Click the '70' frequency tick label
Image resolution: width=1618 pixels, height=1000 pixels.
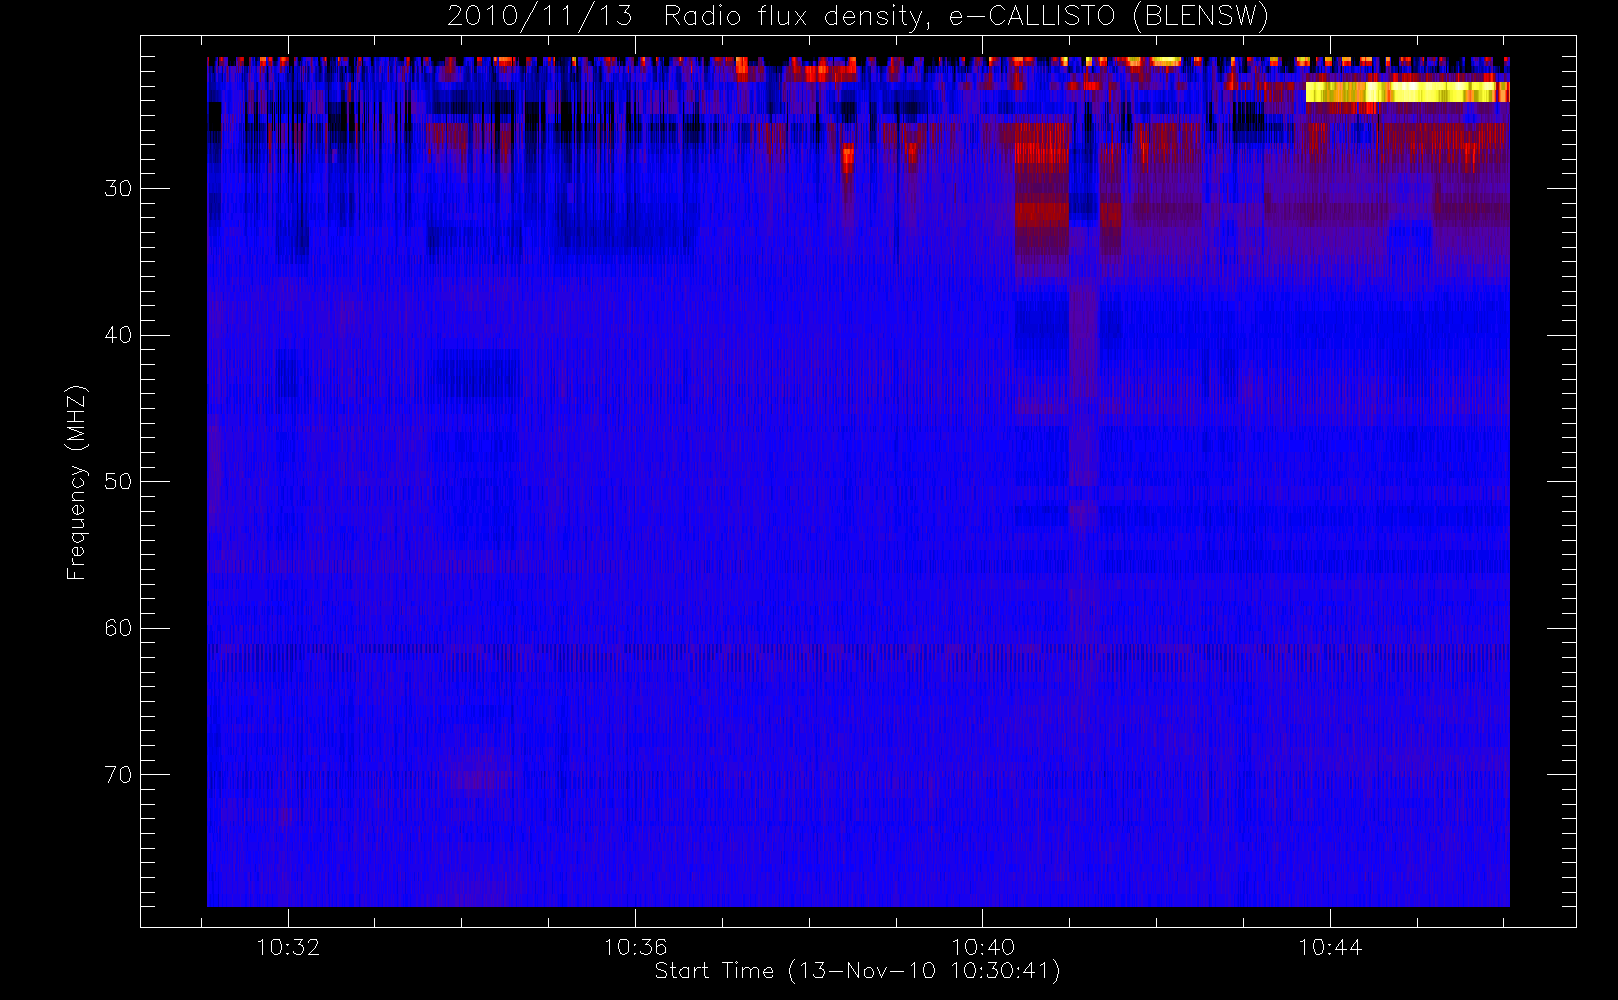[118, 775]
